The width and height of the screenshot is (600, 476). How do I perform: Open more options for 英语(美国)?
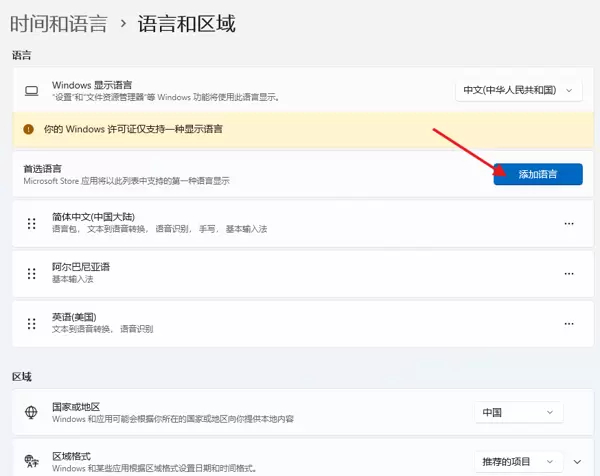click(x=569, y=323)
